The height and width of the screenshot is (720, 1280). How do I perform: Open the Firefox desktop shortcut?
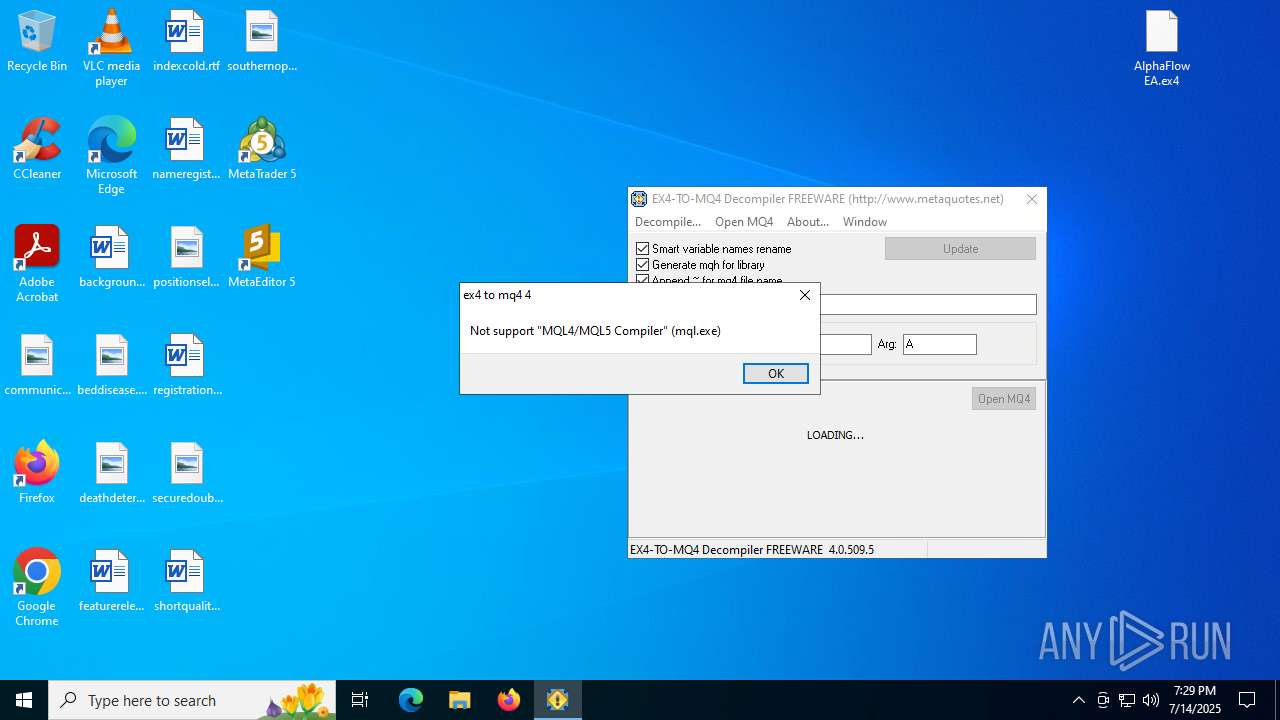tap(37, 474)
